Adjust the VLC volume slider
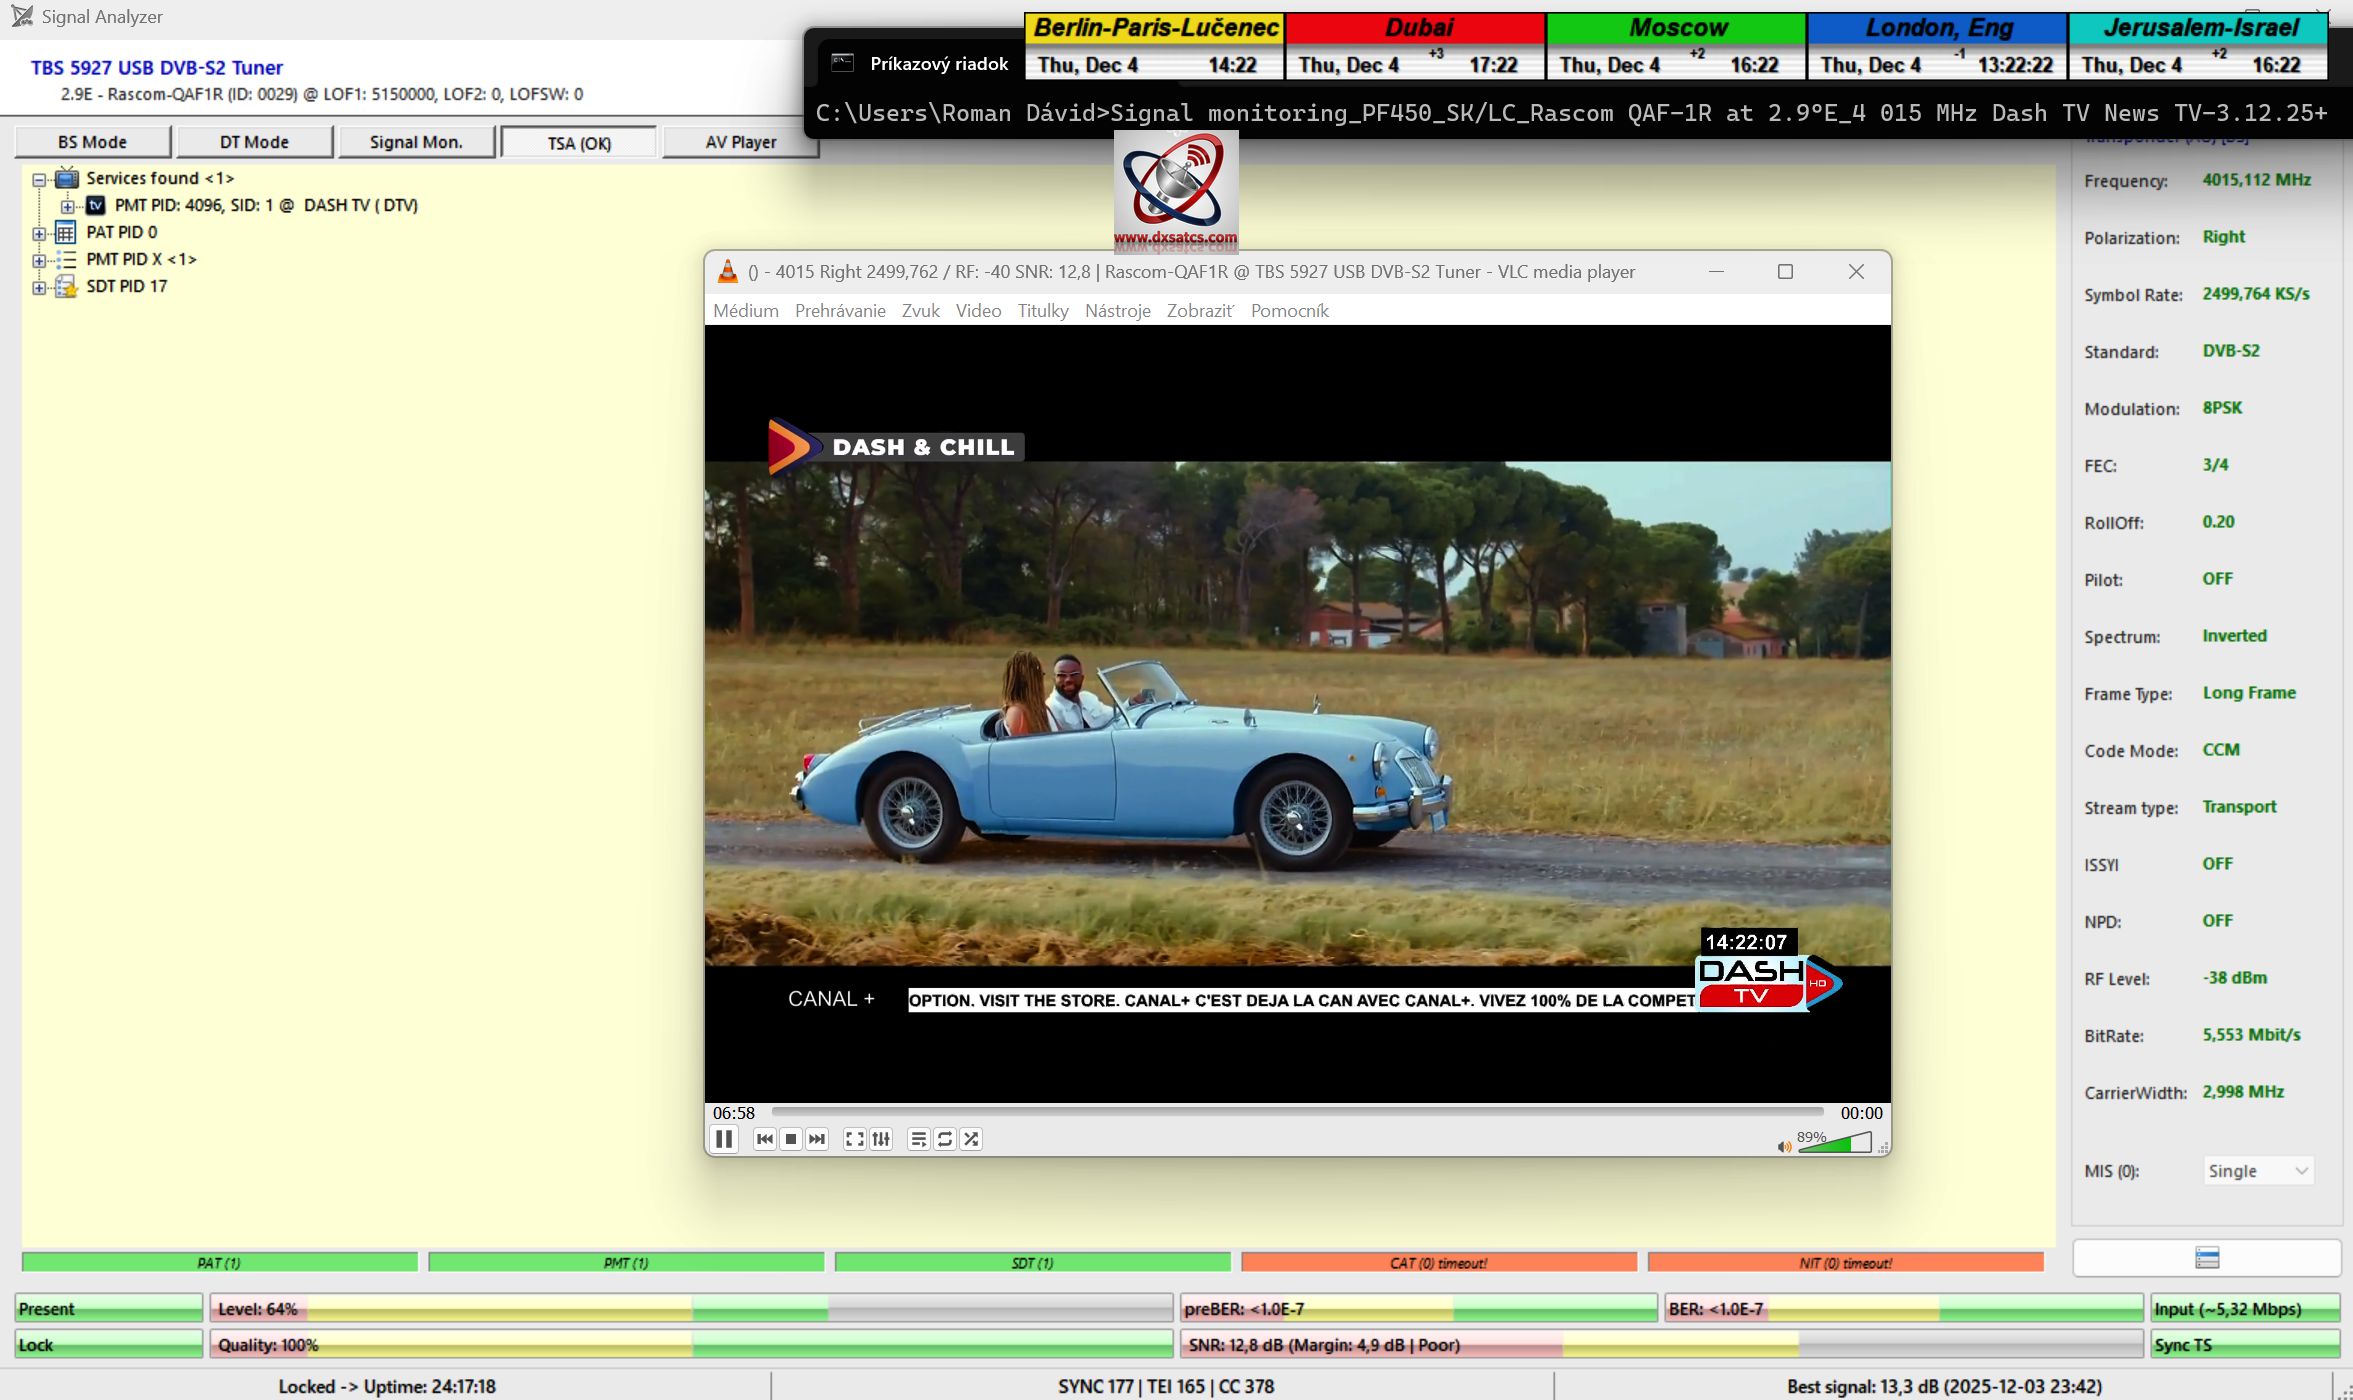Image resolution: width=2353 pixels, height=1400 pixels. tap(1834, 1144)
